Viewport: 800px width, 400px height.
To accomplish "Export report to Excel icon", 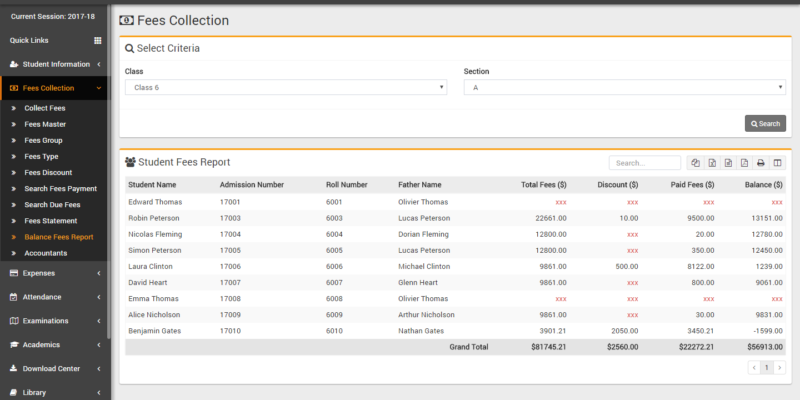I will click(x=712, y=163).
